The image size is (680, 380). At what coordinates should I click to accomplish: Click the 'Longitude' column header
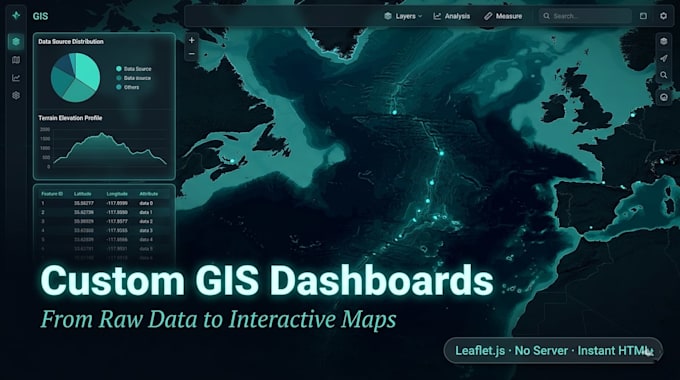point(117,194)
